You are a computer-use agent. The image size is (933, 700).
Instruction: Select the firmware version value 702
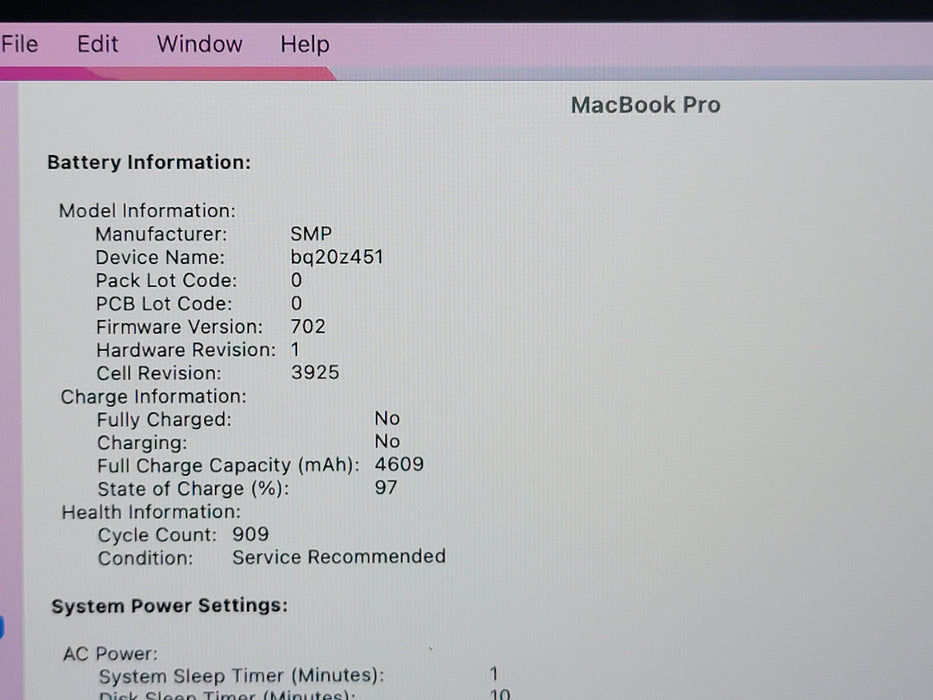point(308,327)
